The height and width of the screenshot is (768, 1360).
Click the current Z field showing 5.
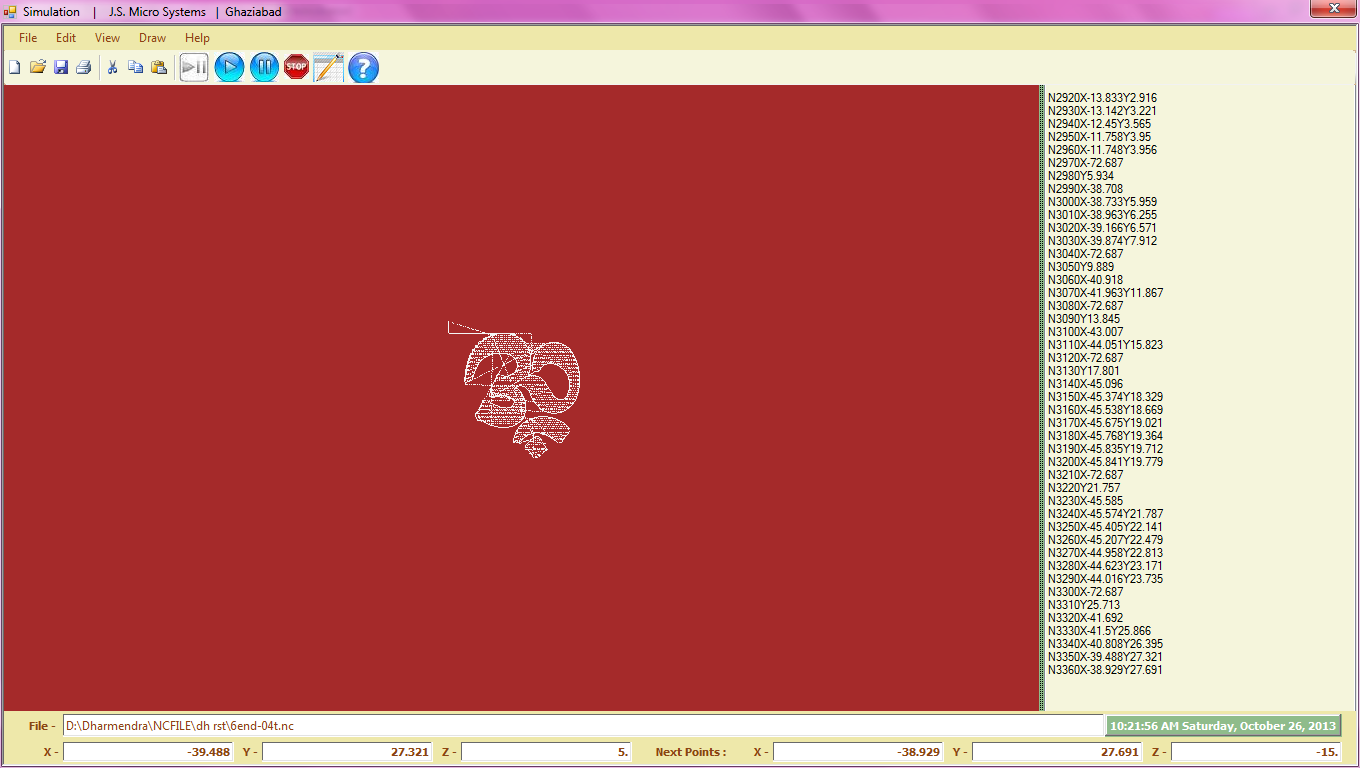(546, 752)
